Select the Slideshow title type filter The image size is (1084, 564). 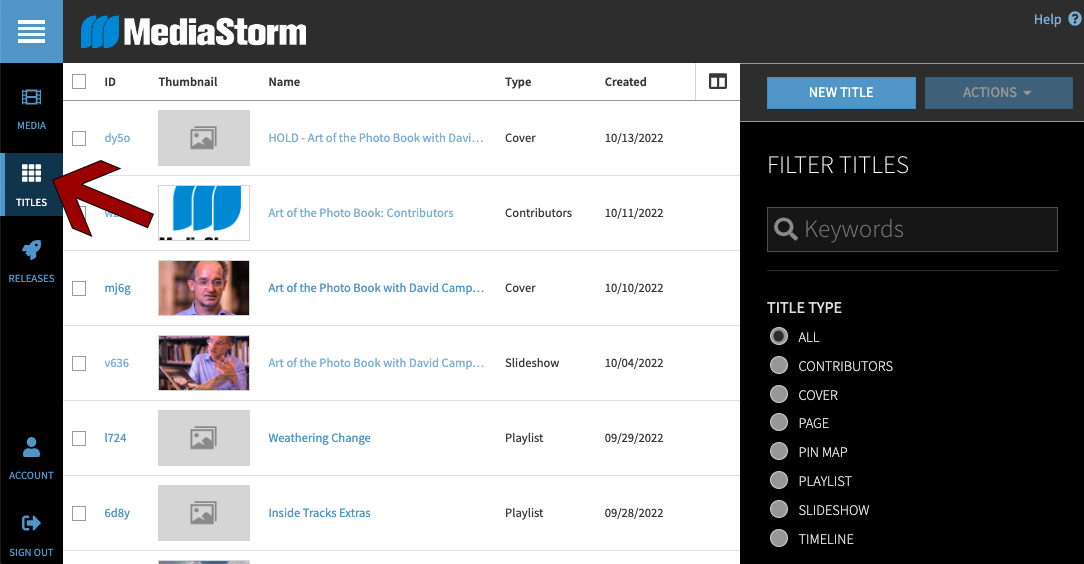pos(779,510)
